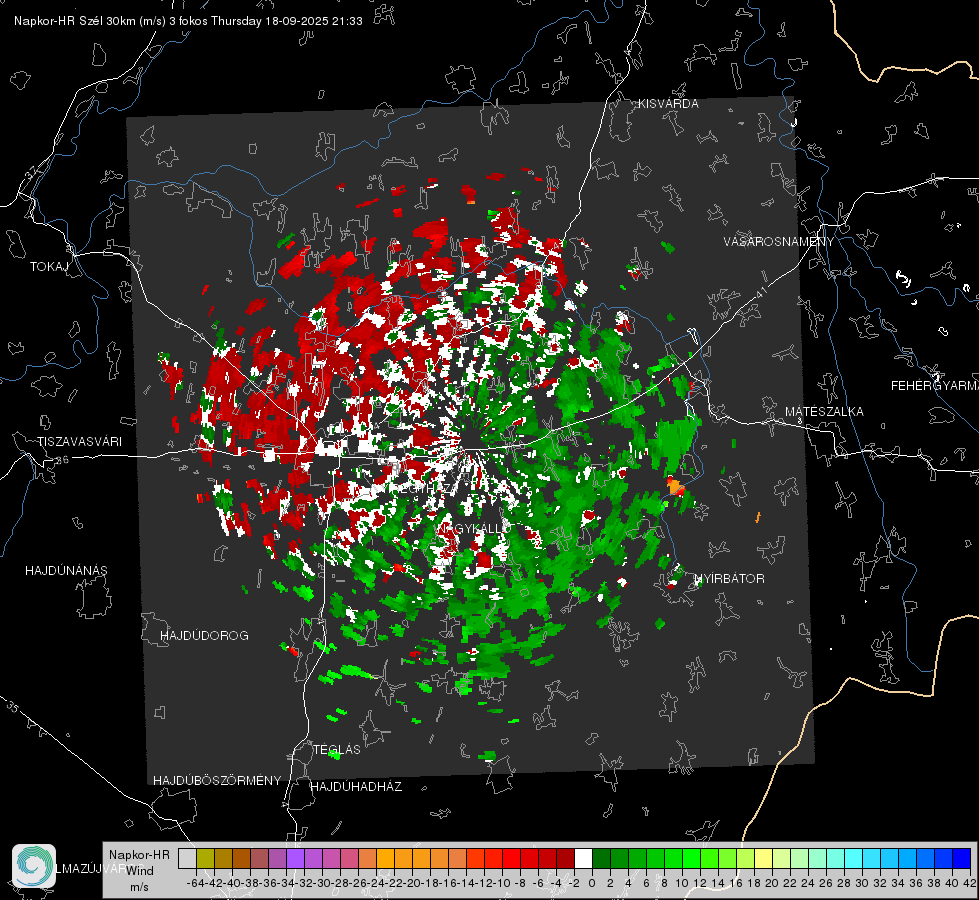Click the HAJDÚNÁNÁS city label
Viewport: 979px width, 900px height.
tap(66, 571)
